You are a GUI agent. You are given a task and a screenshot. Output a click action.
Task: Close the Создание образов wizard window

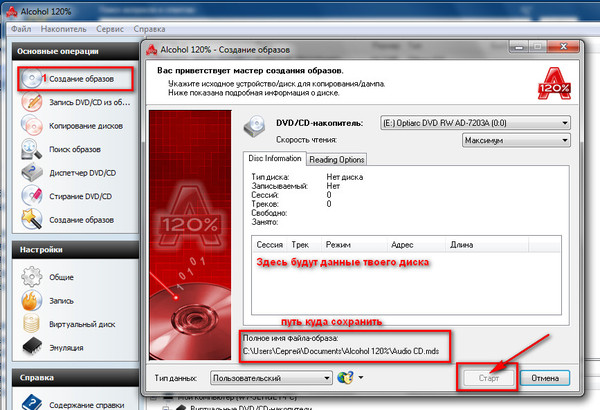coord(563,47)
